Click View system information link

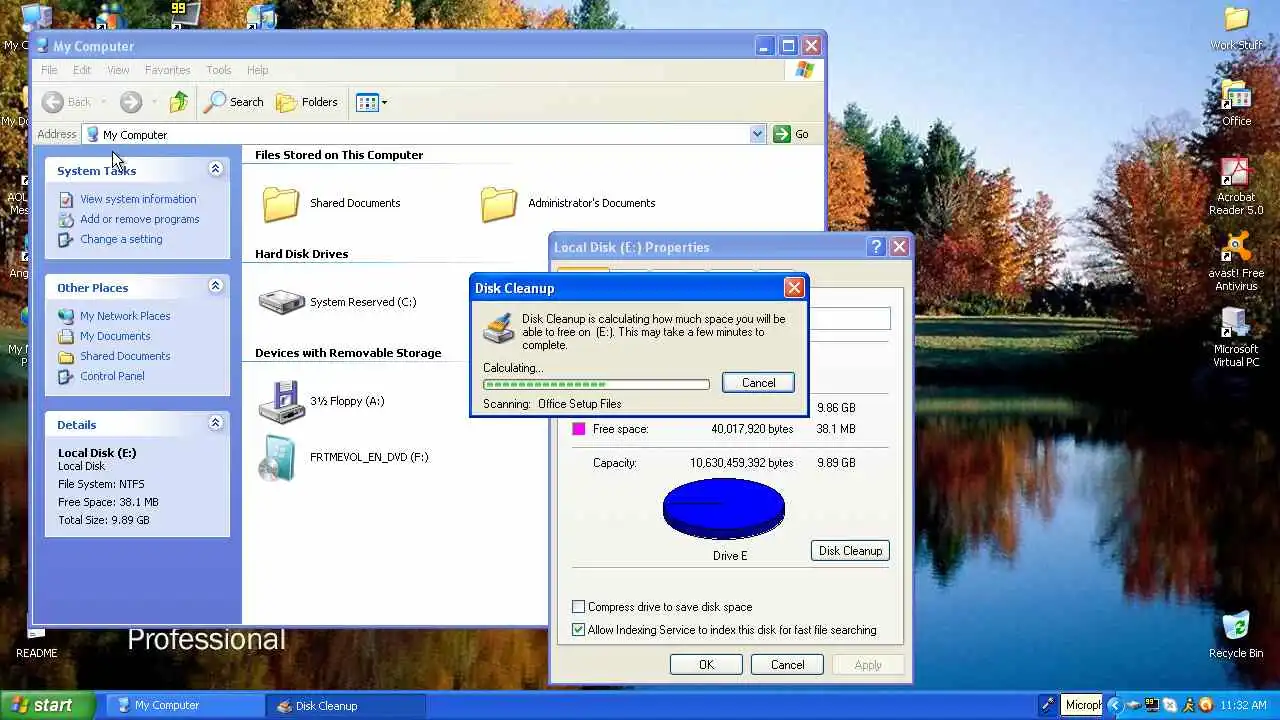[x=138, y=199]
